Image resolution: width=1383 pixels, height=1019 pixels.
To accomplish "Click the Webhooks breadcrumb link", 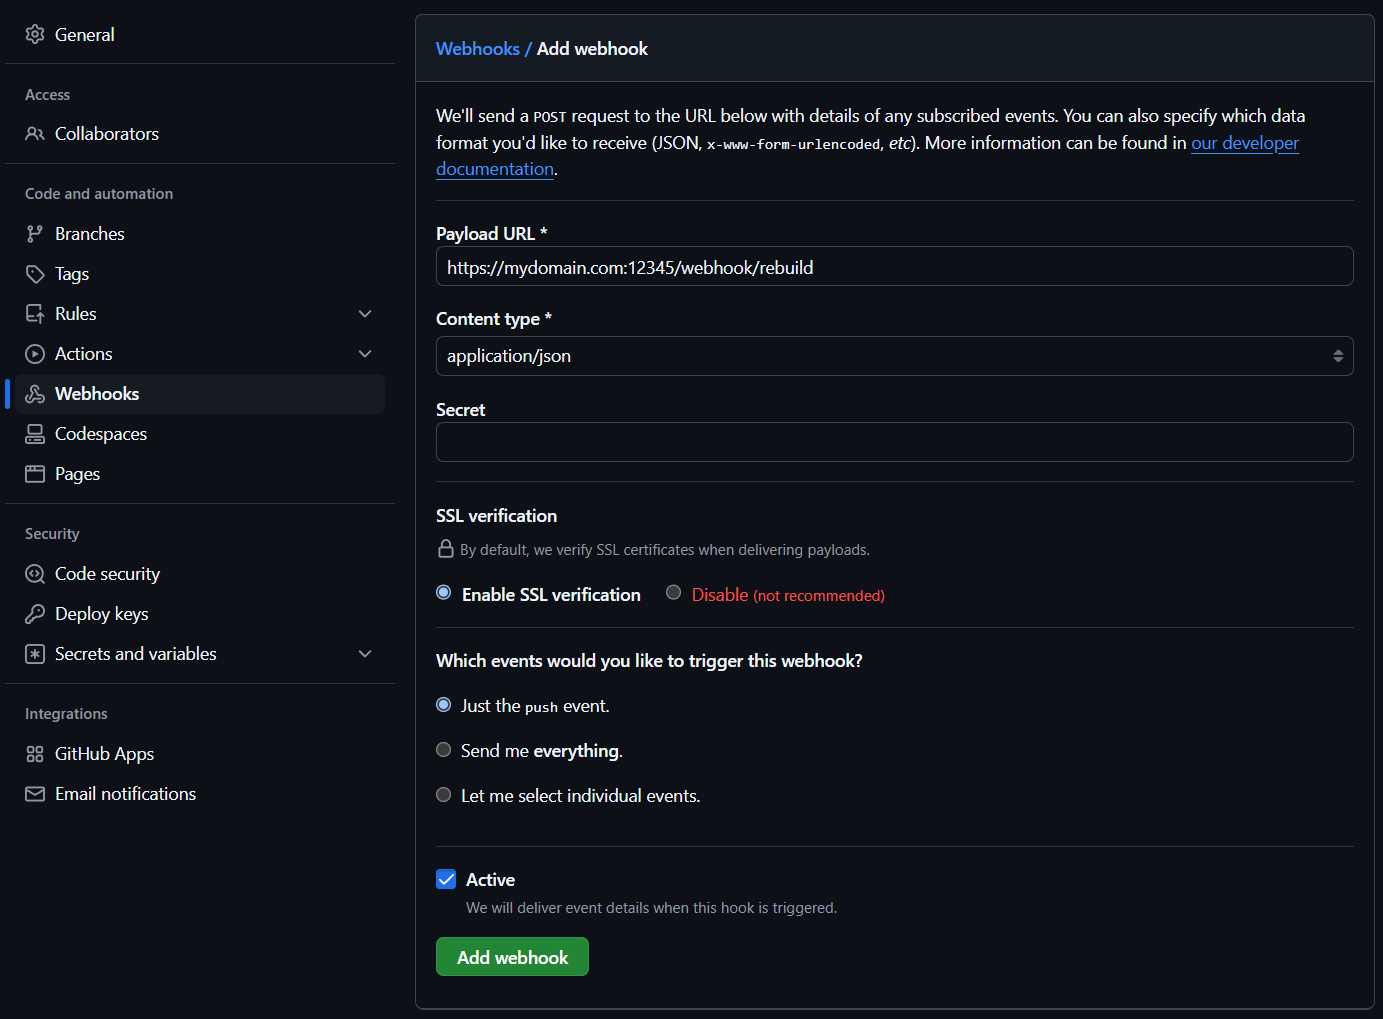I will [477, 49].
